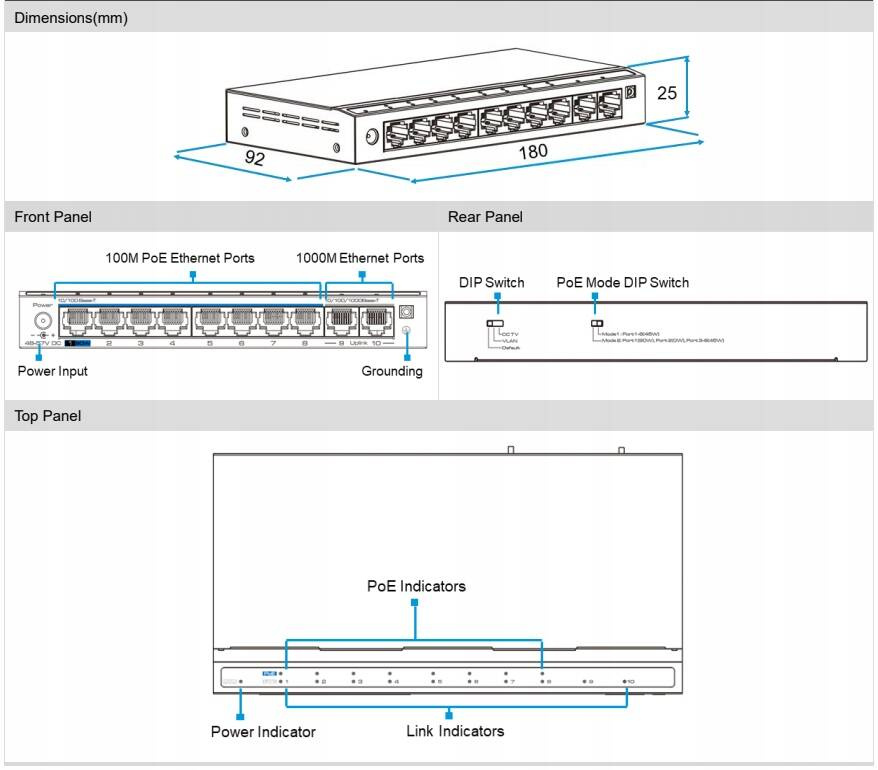Click the Top Panel section header
Screen dimensions: 878x770
(48, 416)
